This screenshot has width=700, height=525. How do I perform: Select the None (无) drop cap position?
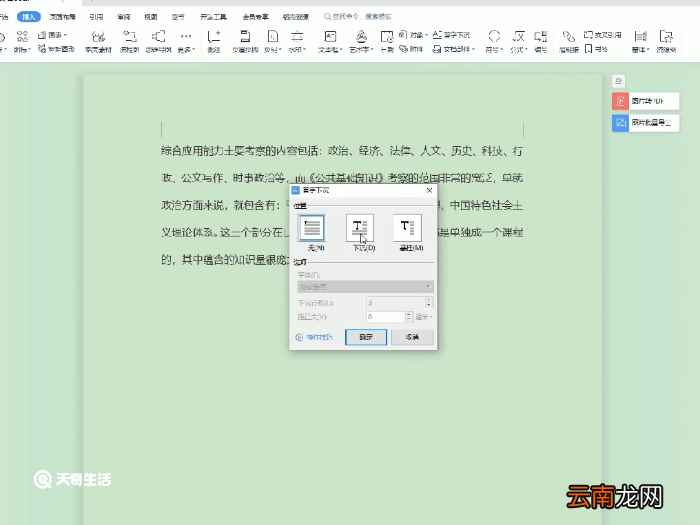tap(312, 228)
